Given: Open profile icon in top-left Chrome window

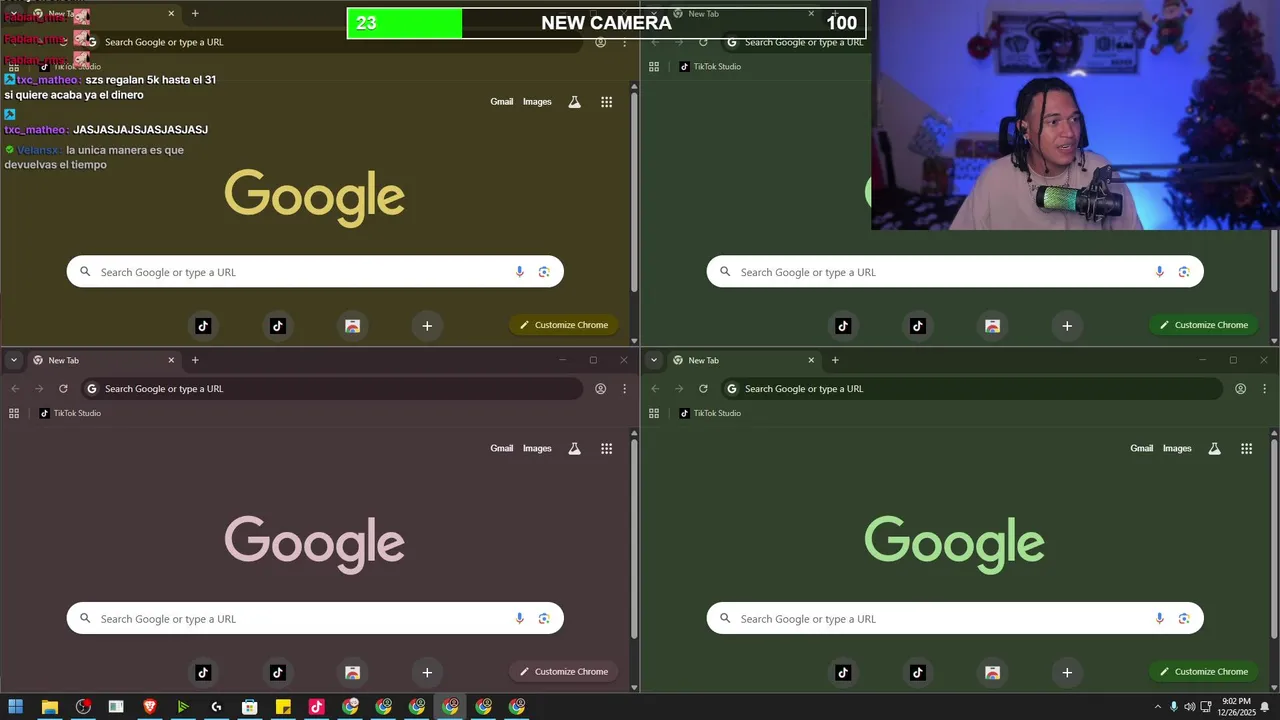Looking at the screenshot, I should 600,42.
